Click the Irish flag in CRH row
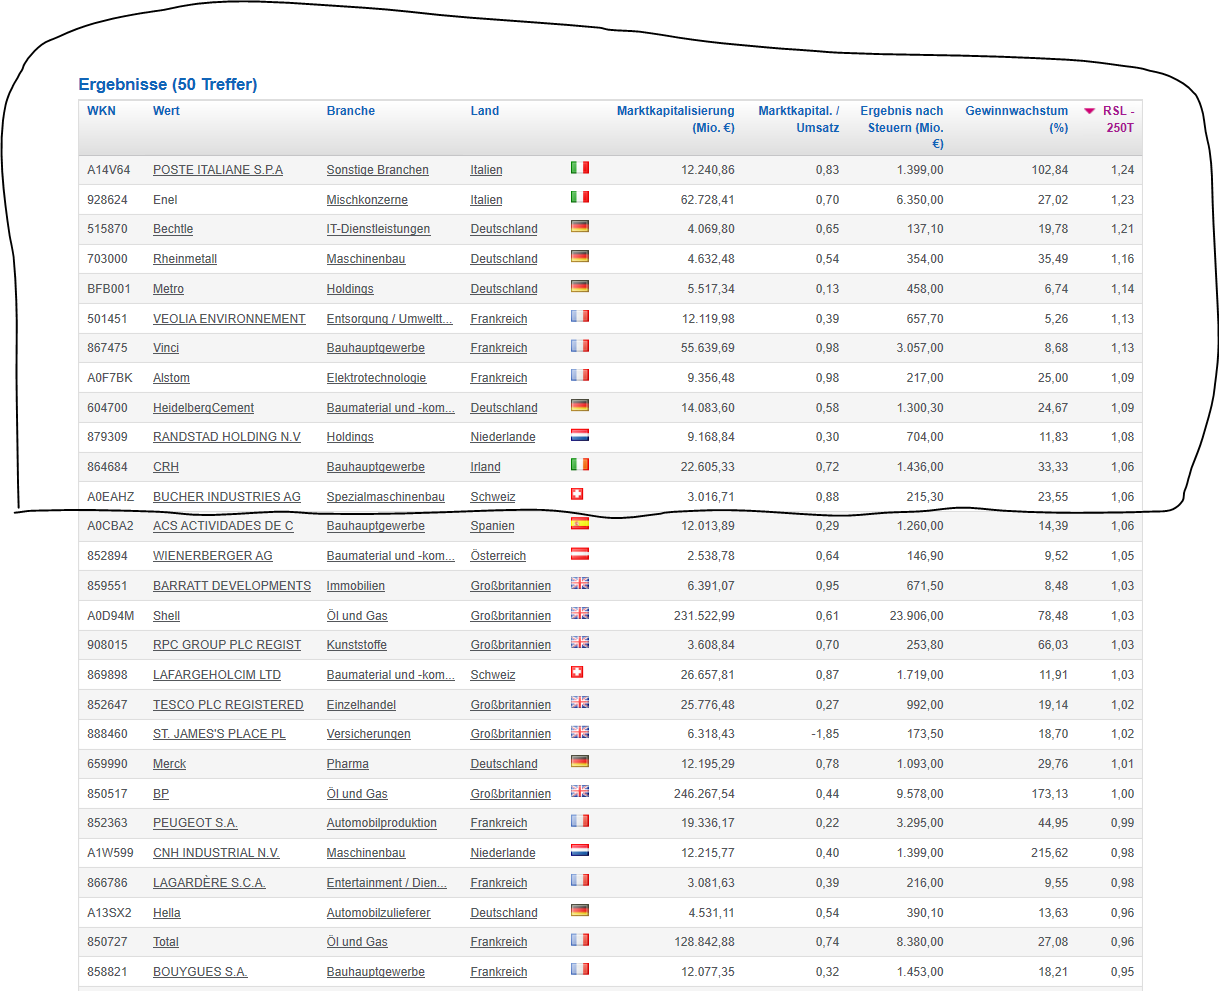The height and width of the screenshot is (991, 1219). point(580,465)
